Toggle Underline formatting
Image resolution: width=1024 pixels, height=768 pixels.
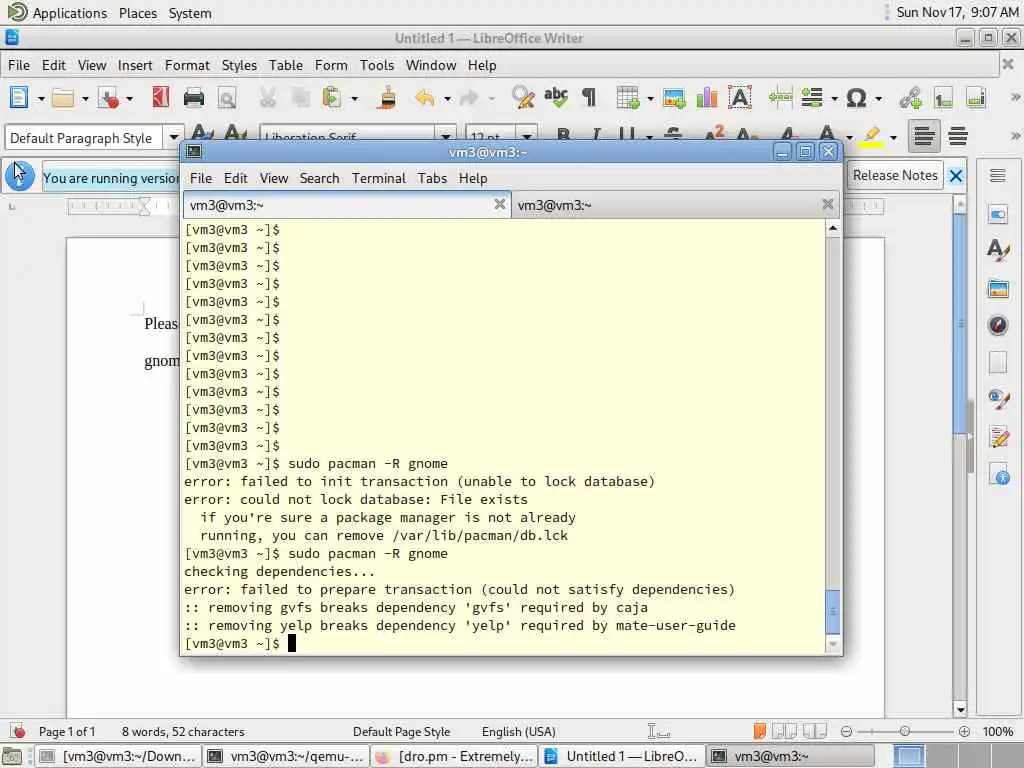[626, 135]
